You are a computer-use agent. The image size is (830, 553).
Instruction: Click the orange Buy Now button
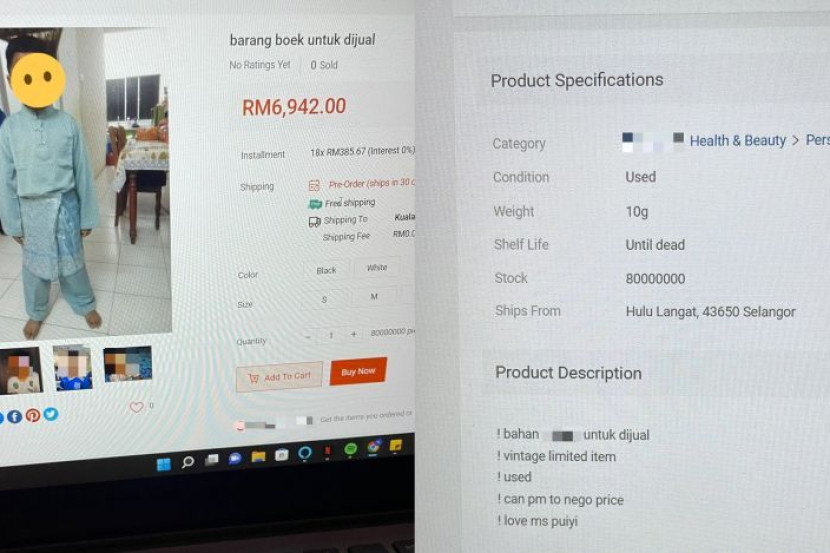(358, 371)
